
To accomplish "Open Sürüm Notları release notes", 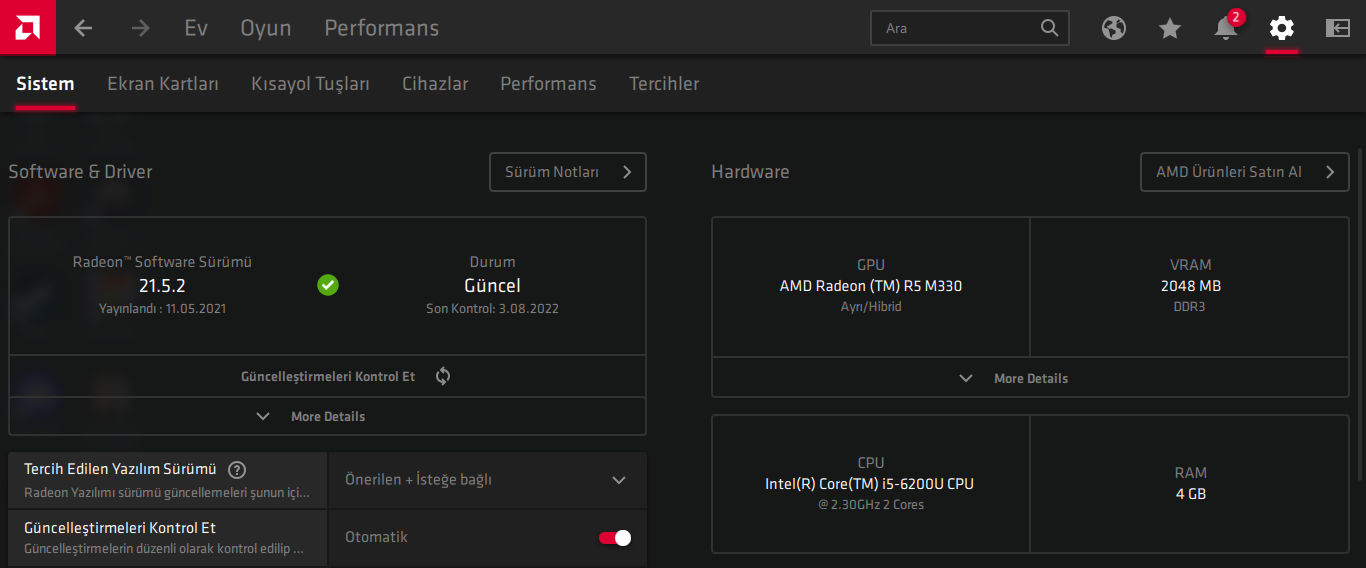I will (567, 172).
